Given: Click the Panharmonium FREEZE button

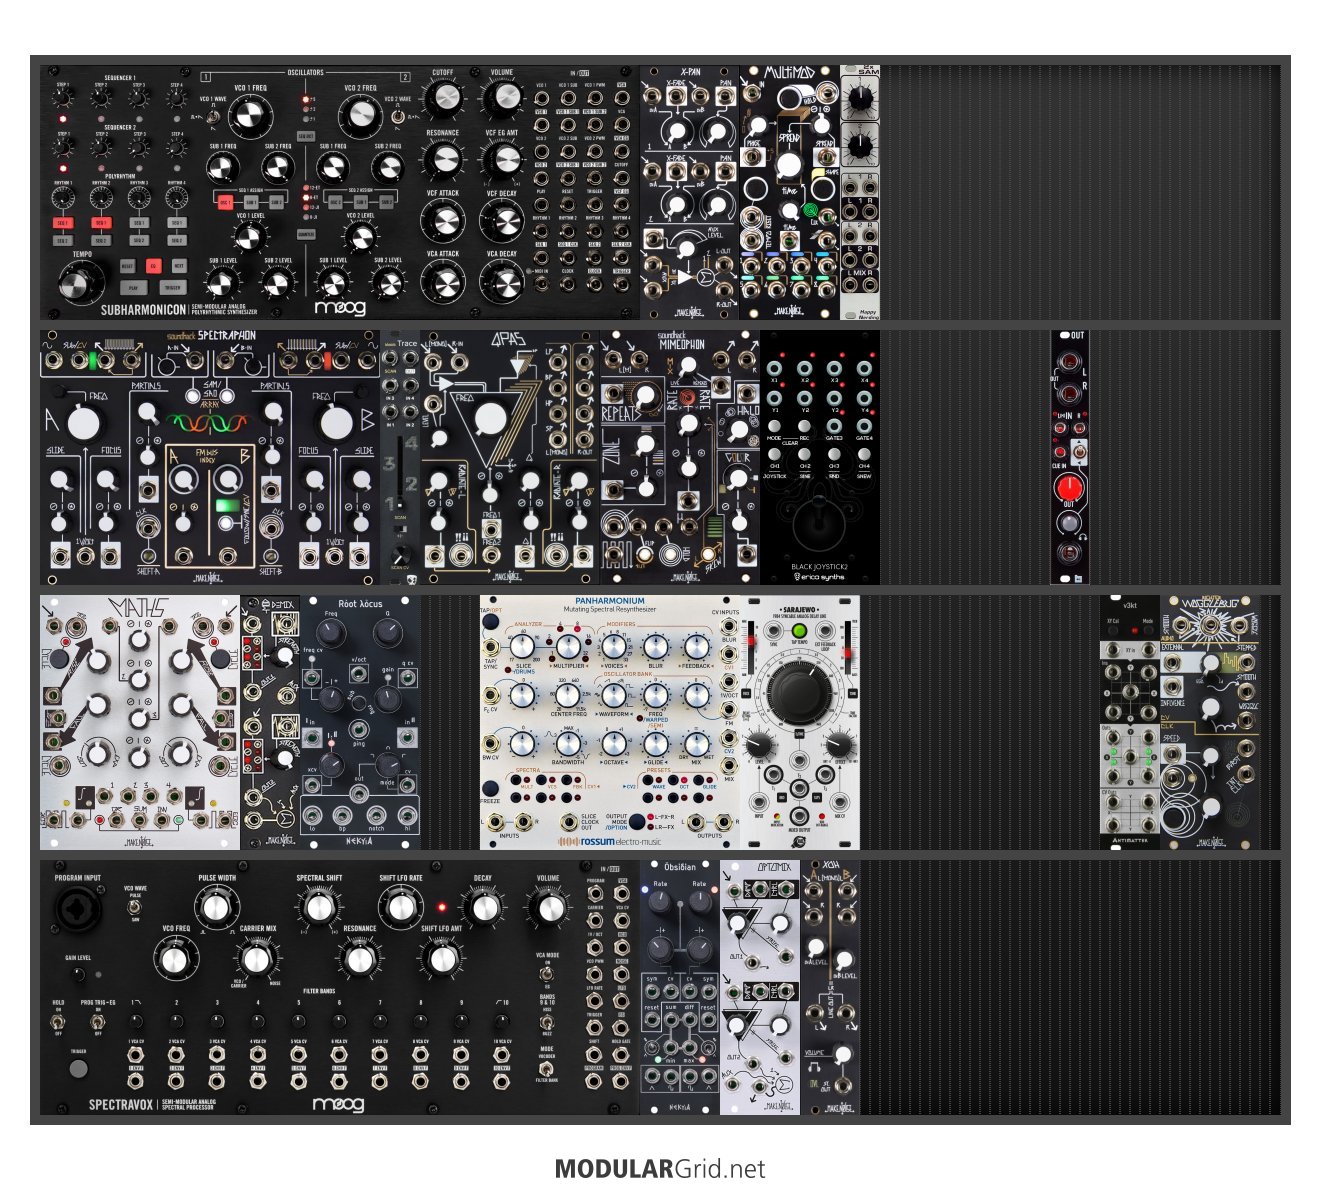Looking at the screenshot, I should pos(490,788).
